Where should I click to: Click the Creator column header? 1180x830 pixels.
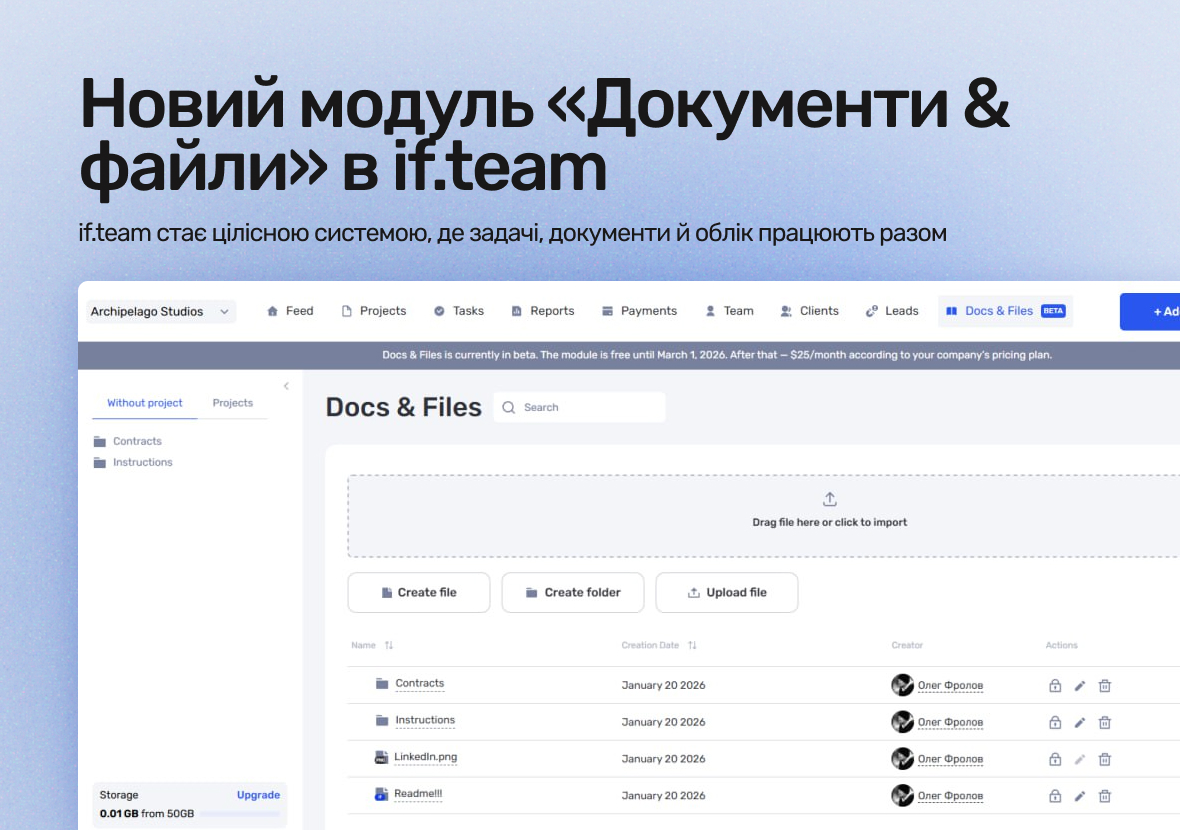(x=907, y=645)
